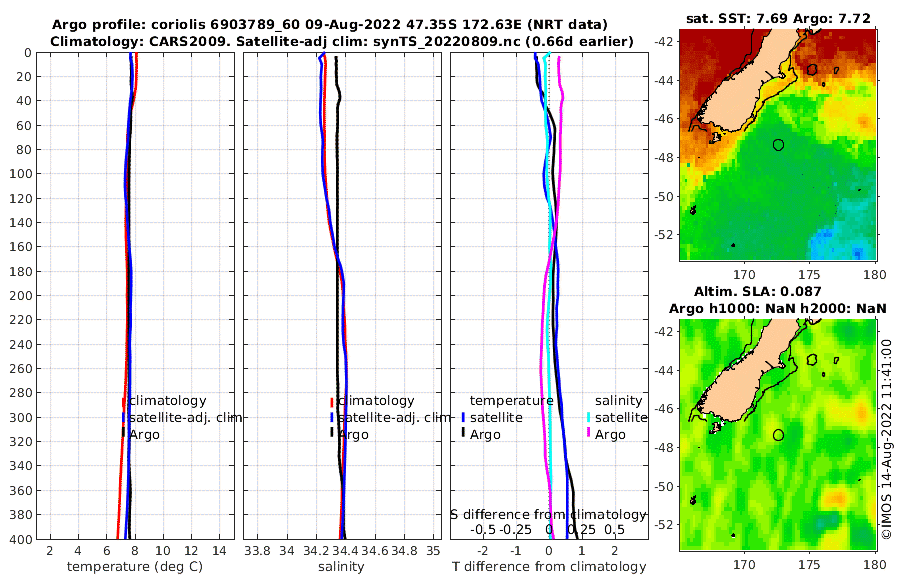This screenshot has height=580, width=900.
Task: Click blue temperature satellite legend marker
Action: (x=463, y=417)
